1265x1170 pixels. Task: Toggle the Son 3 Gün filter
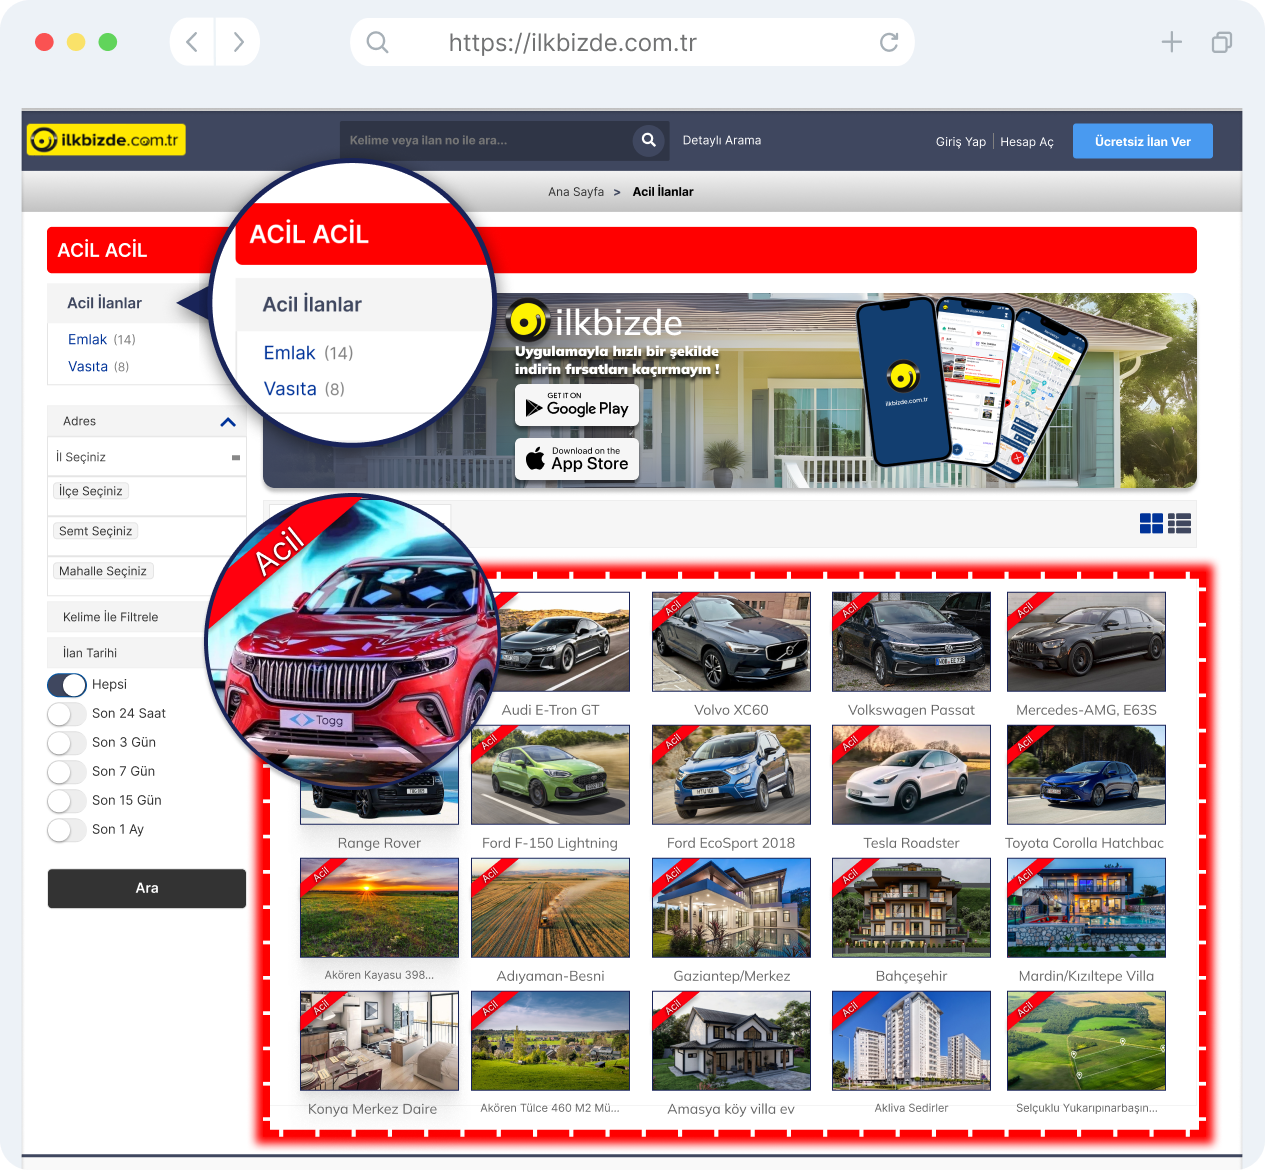pos(67,743)
